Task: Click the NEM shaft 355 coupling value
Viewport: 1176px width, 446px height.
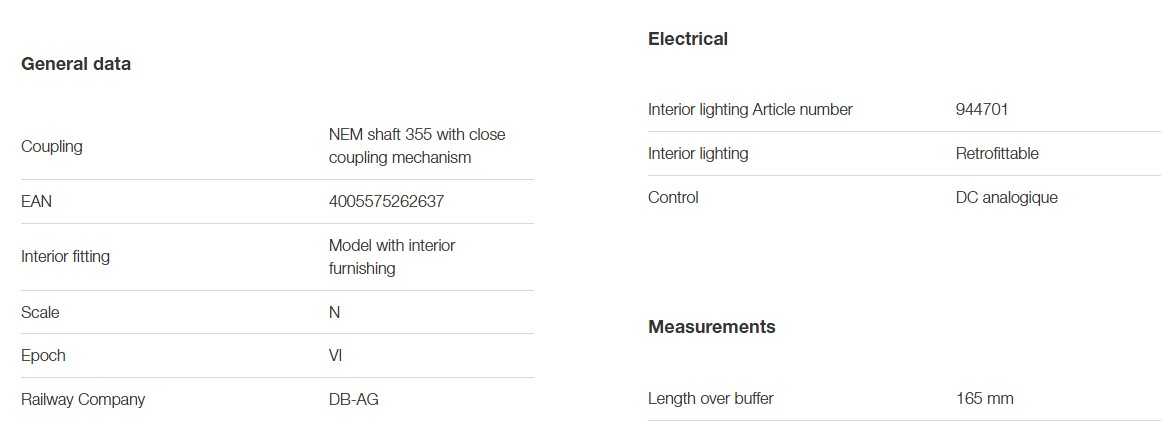Action: tap(417, 146)
